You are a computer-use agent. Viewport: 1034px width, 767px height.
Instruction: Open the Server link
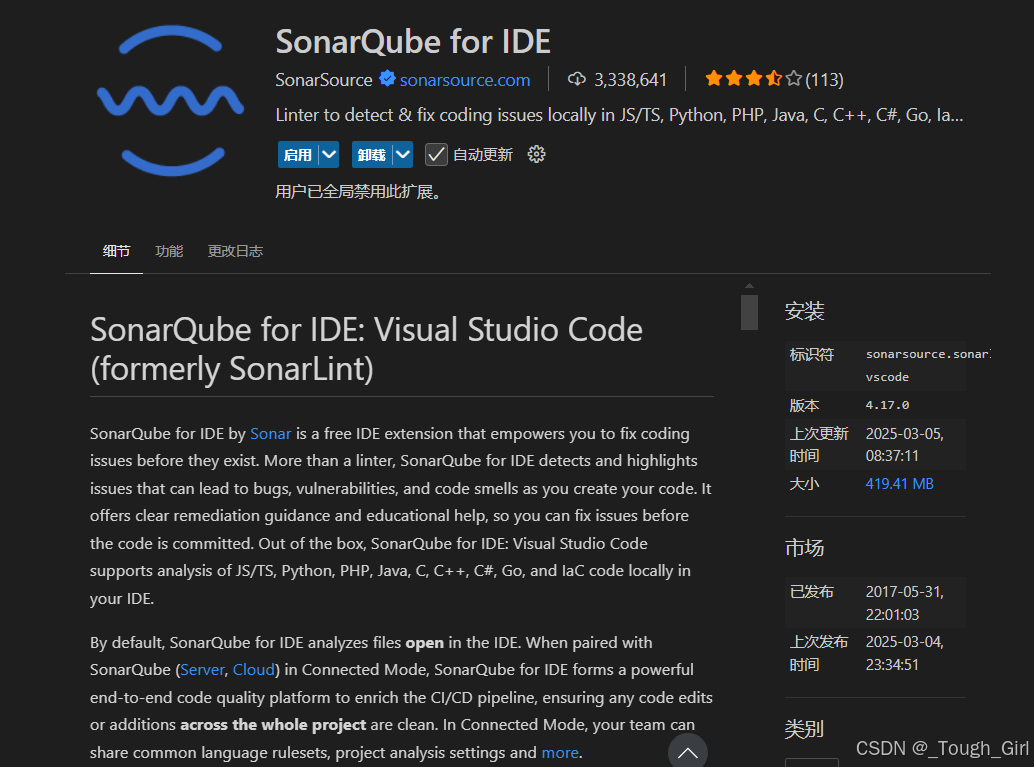click(x=202, y=669)
